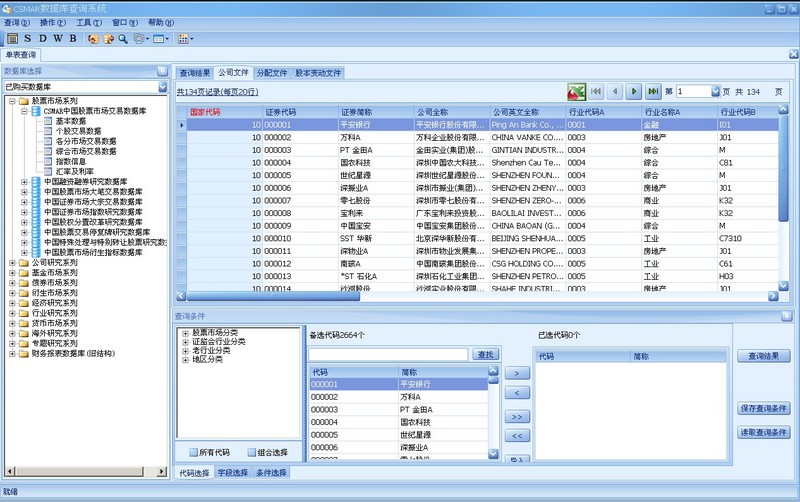Expand the 老行业分类 condition node
This screenshot has height=502, width=800.
[x=186, y=351]
